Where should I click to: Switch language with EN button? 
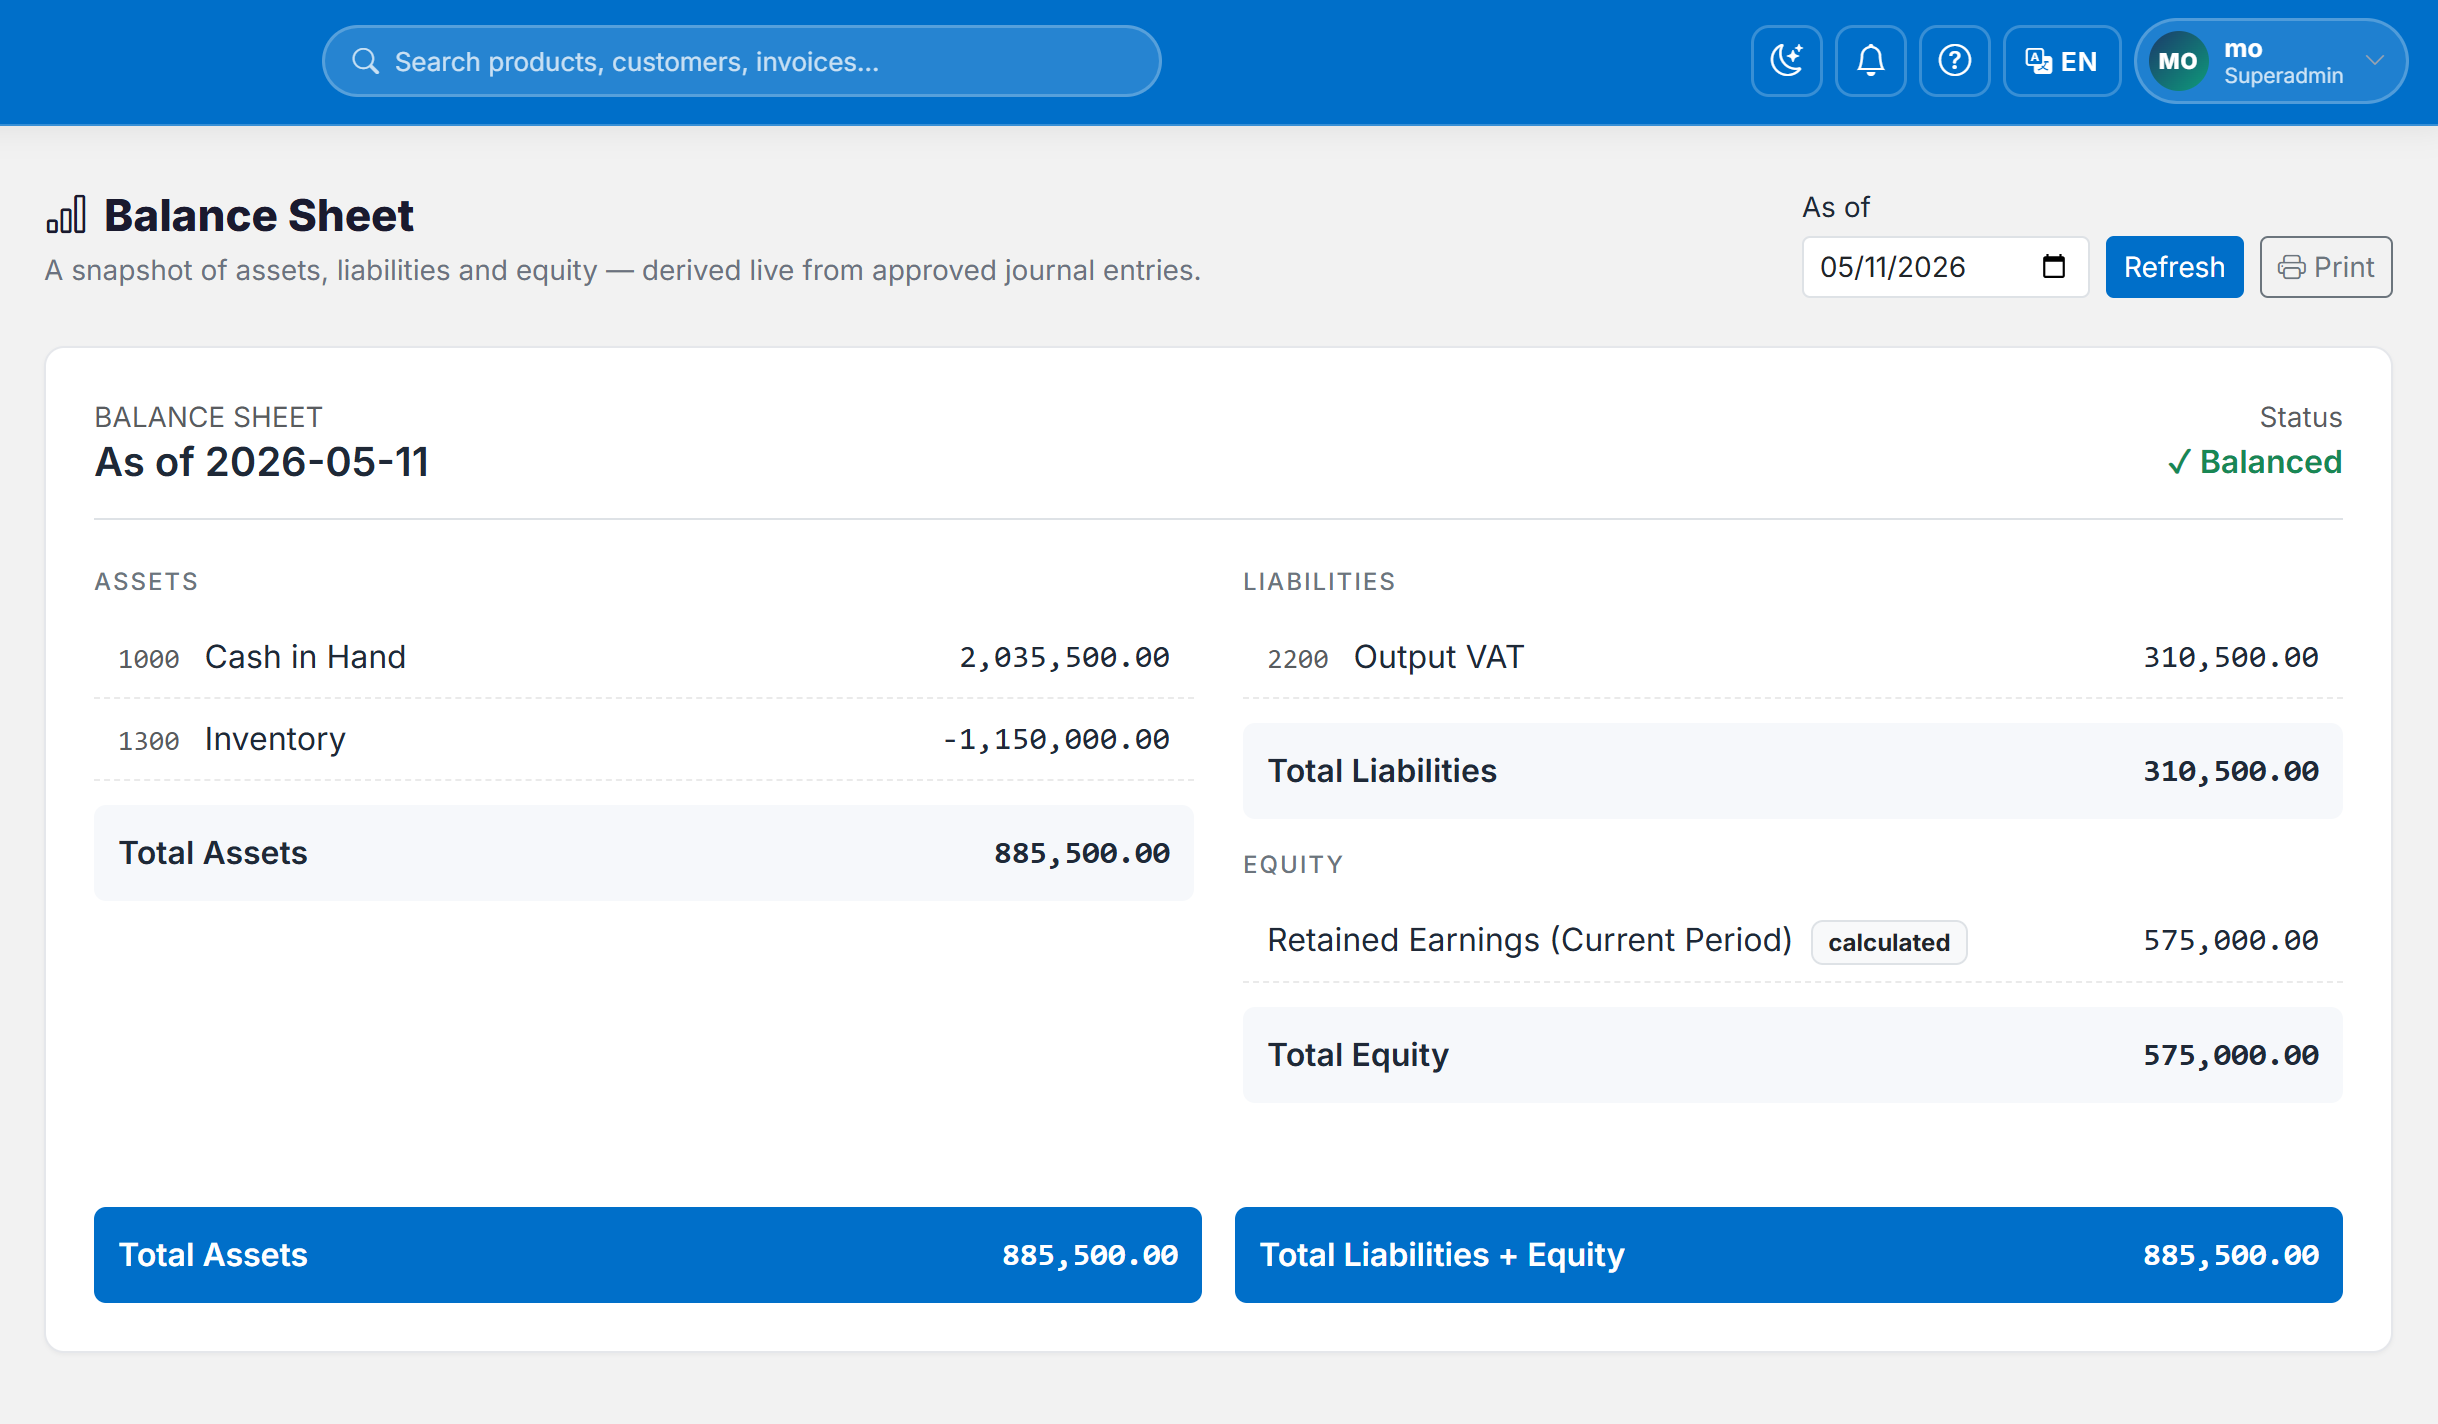(2061, 61)
